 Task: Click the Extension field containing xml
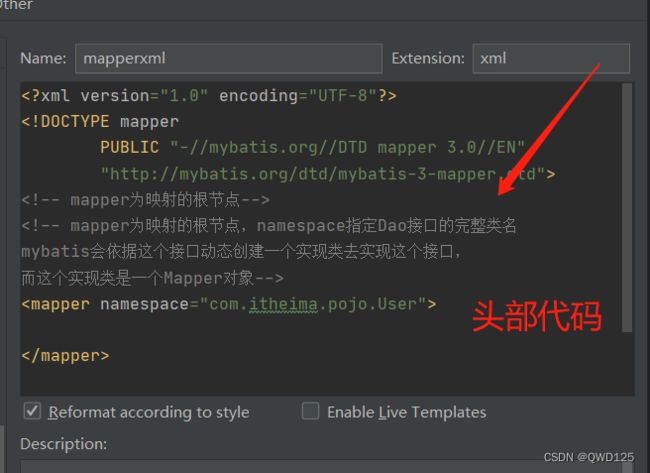click(550, 59)
